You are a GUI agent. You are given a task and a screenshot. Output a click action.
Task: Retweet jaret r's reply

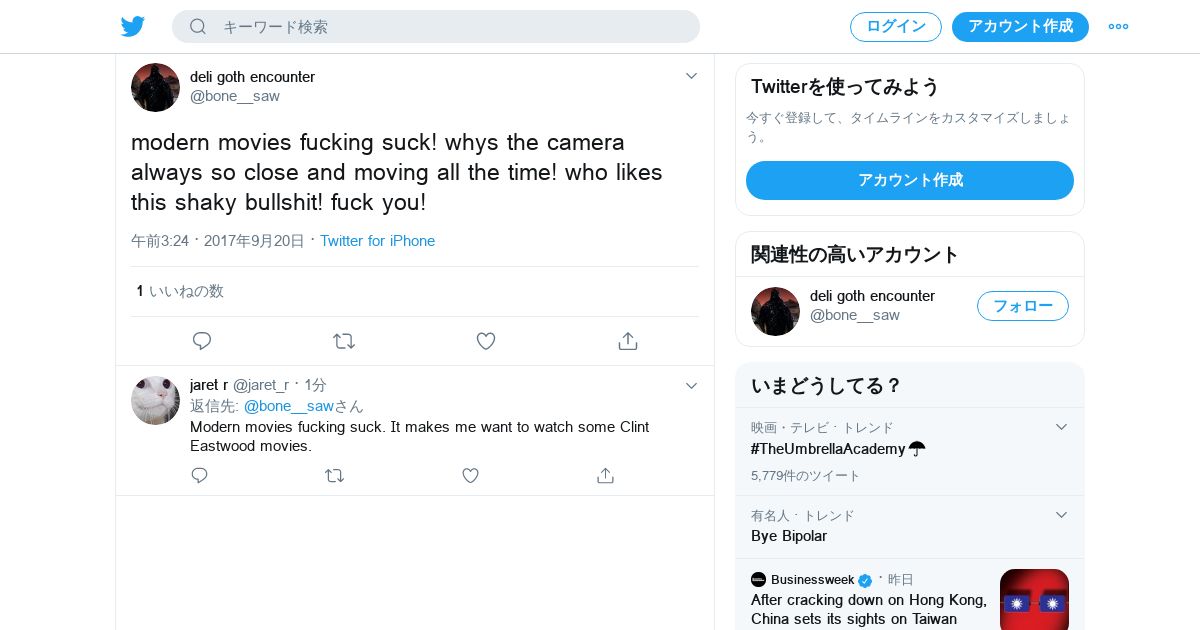click(x=335, y=475)
